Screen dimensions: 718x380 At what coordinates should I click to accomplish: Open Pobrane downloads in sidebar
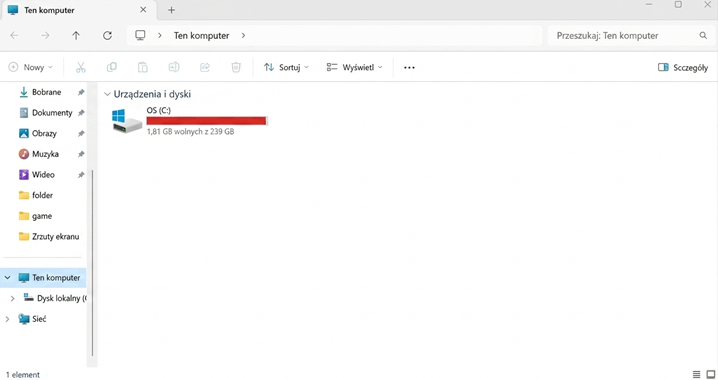pos(46,92)
